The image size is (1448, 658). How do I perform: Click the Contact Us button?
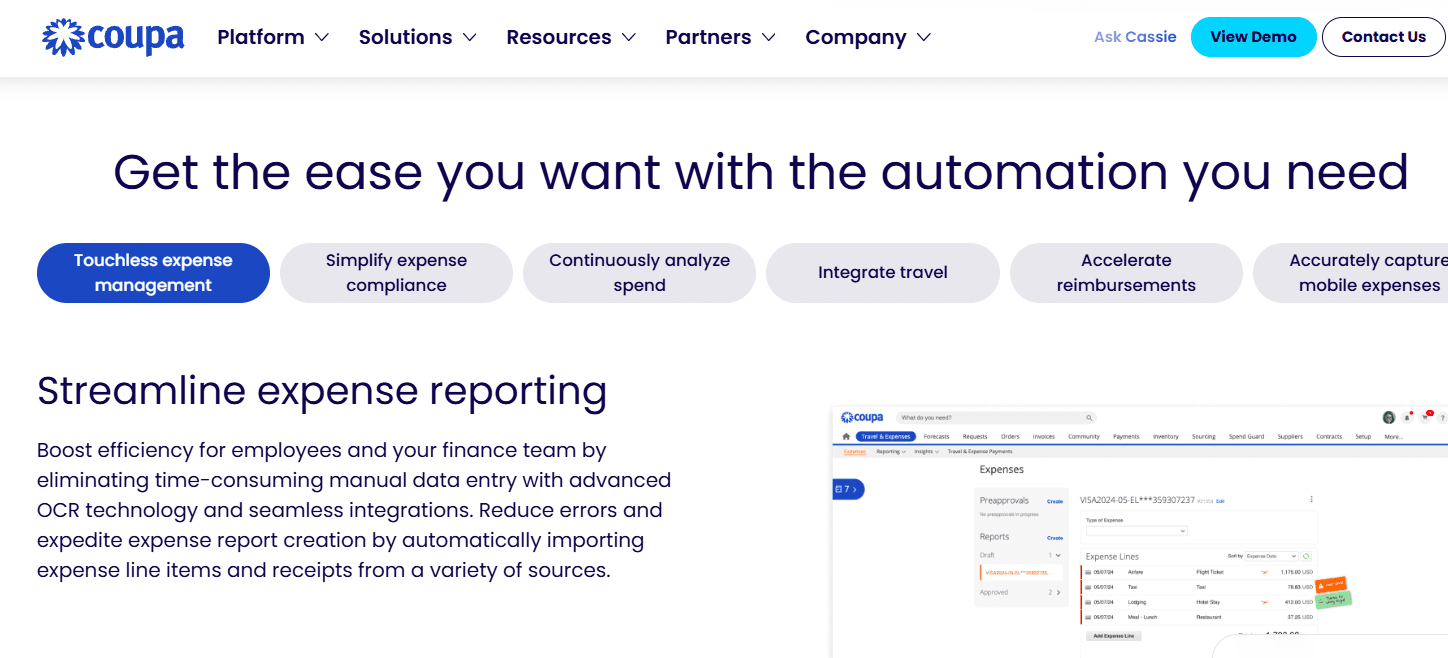pyautogui.click(x=1383, y=37)
